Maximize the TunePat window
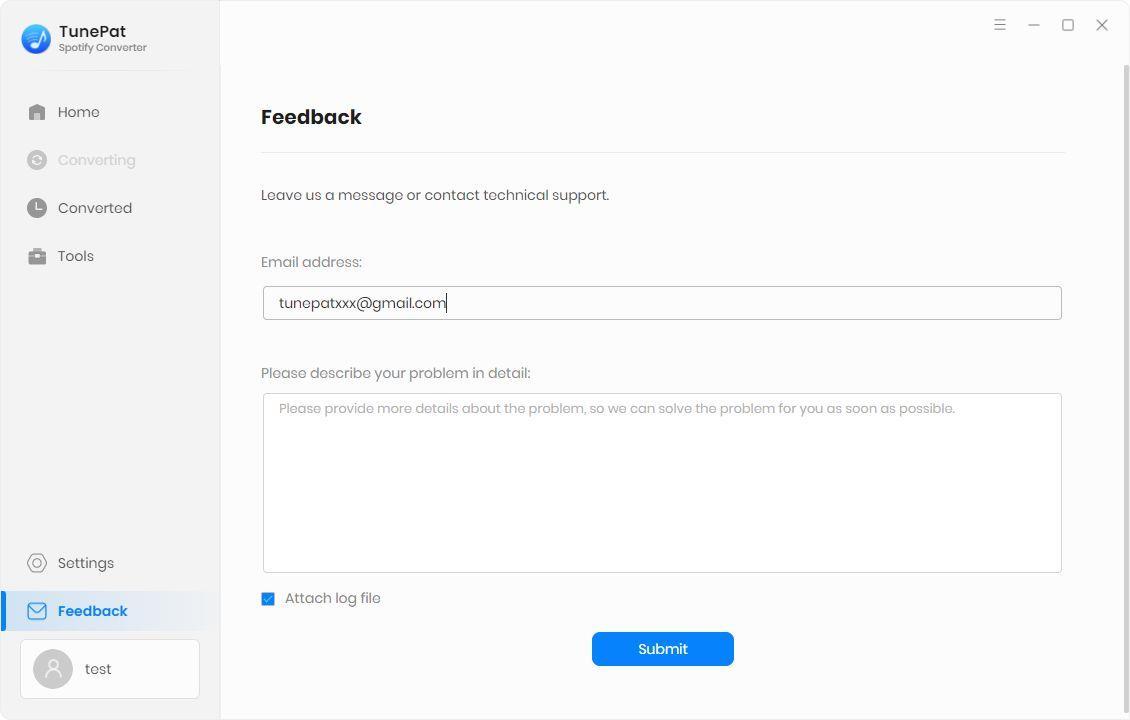 pyautogui.click(x=1067, y=25)
